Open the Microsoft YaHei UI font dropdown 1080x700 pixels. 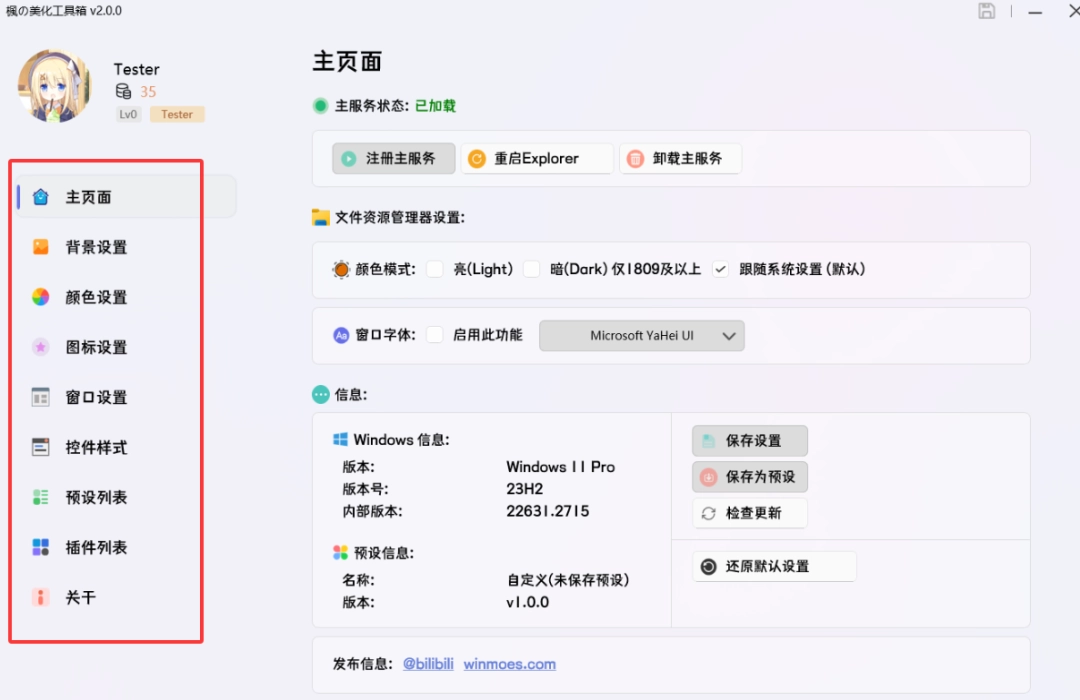[x=642, y=336]
